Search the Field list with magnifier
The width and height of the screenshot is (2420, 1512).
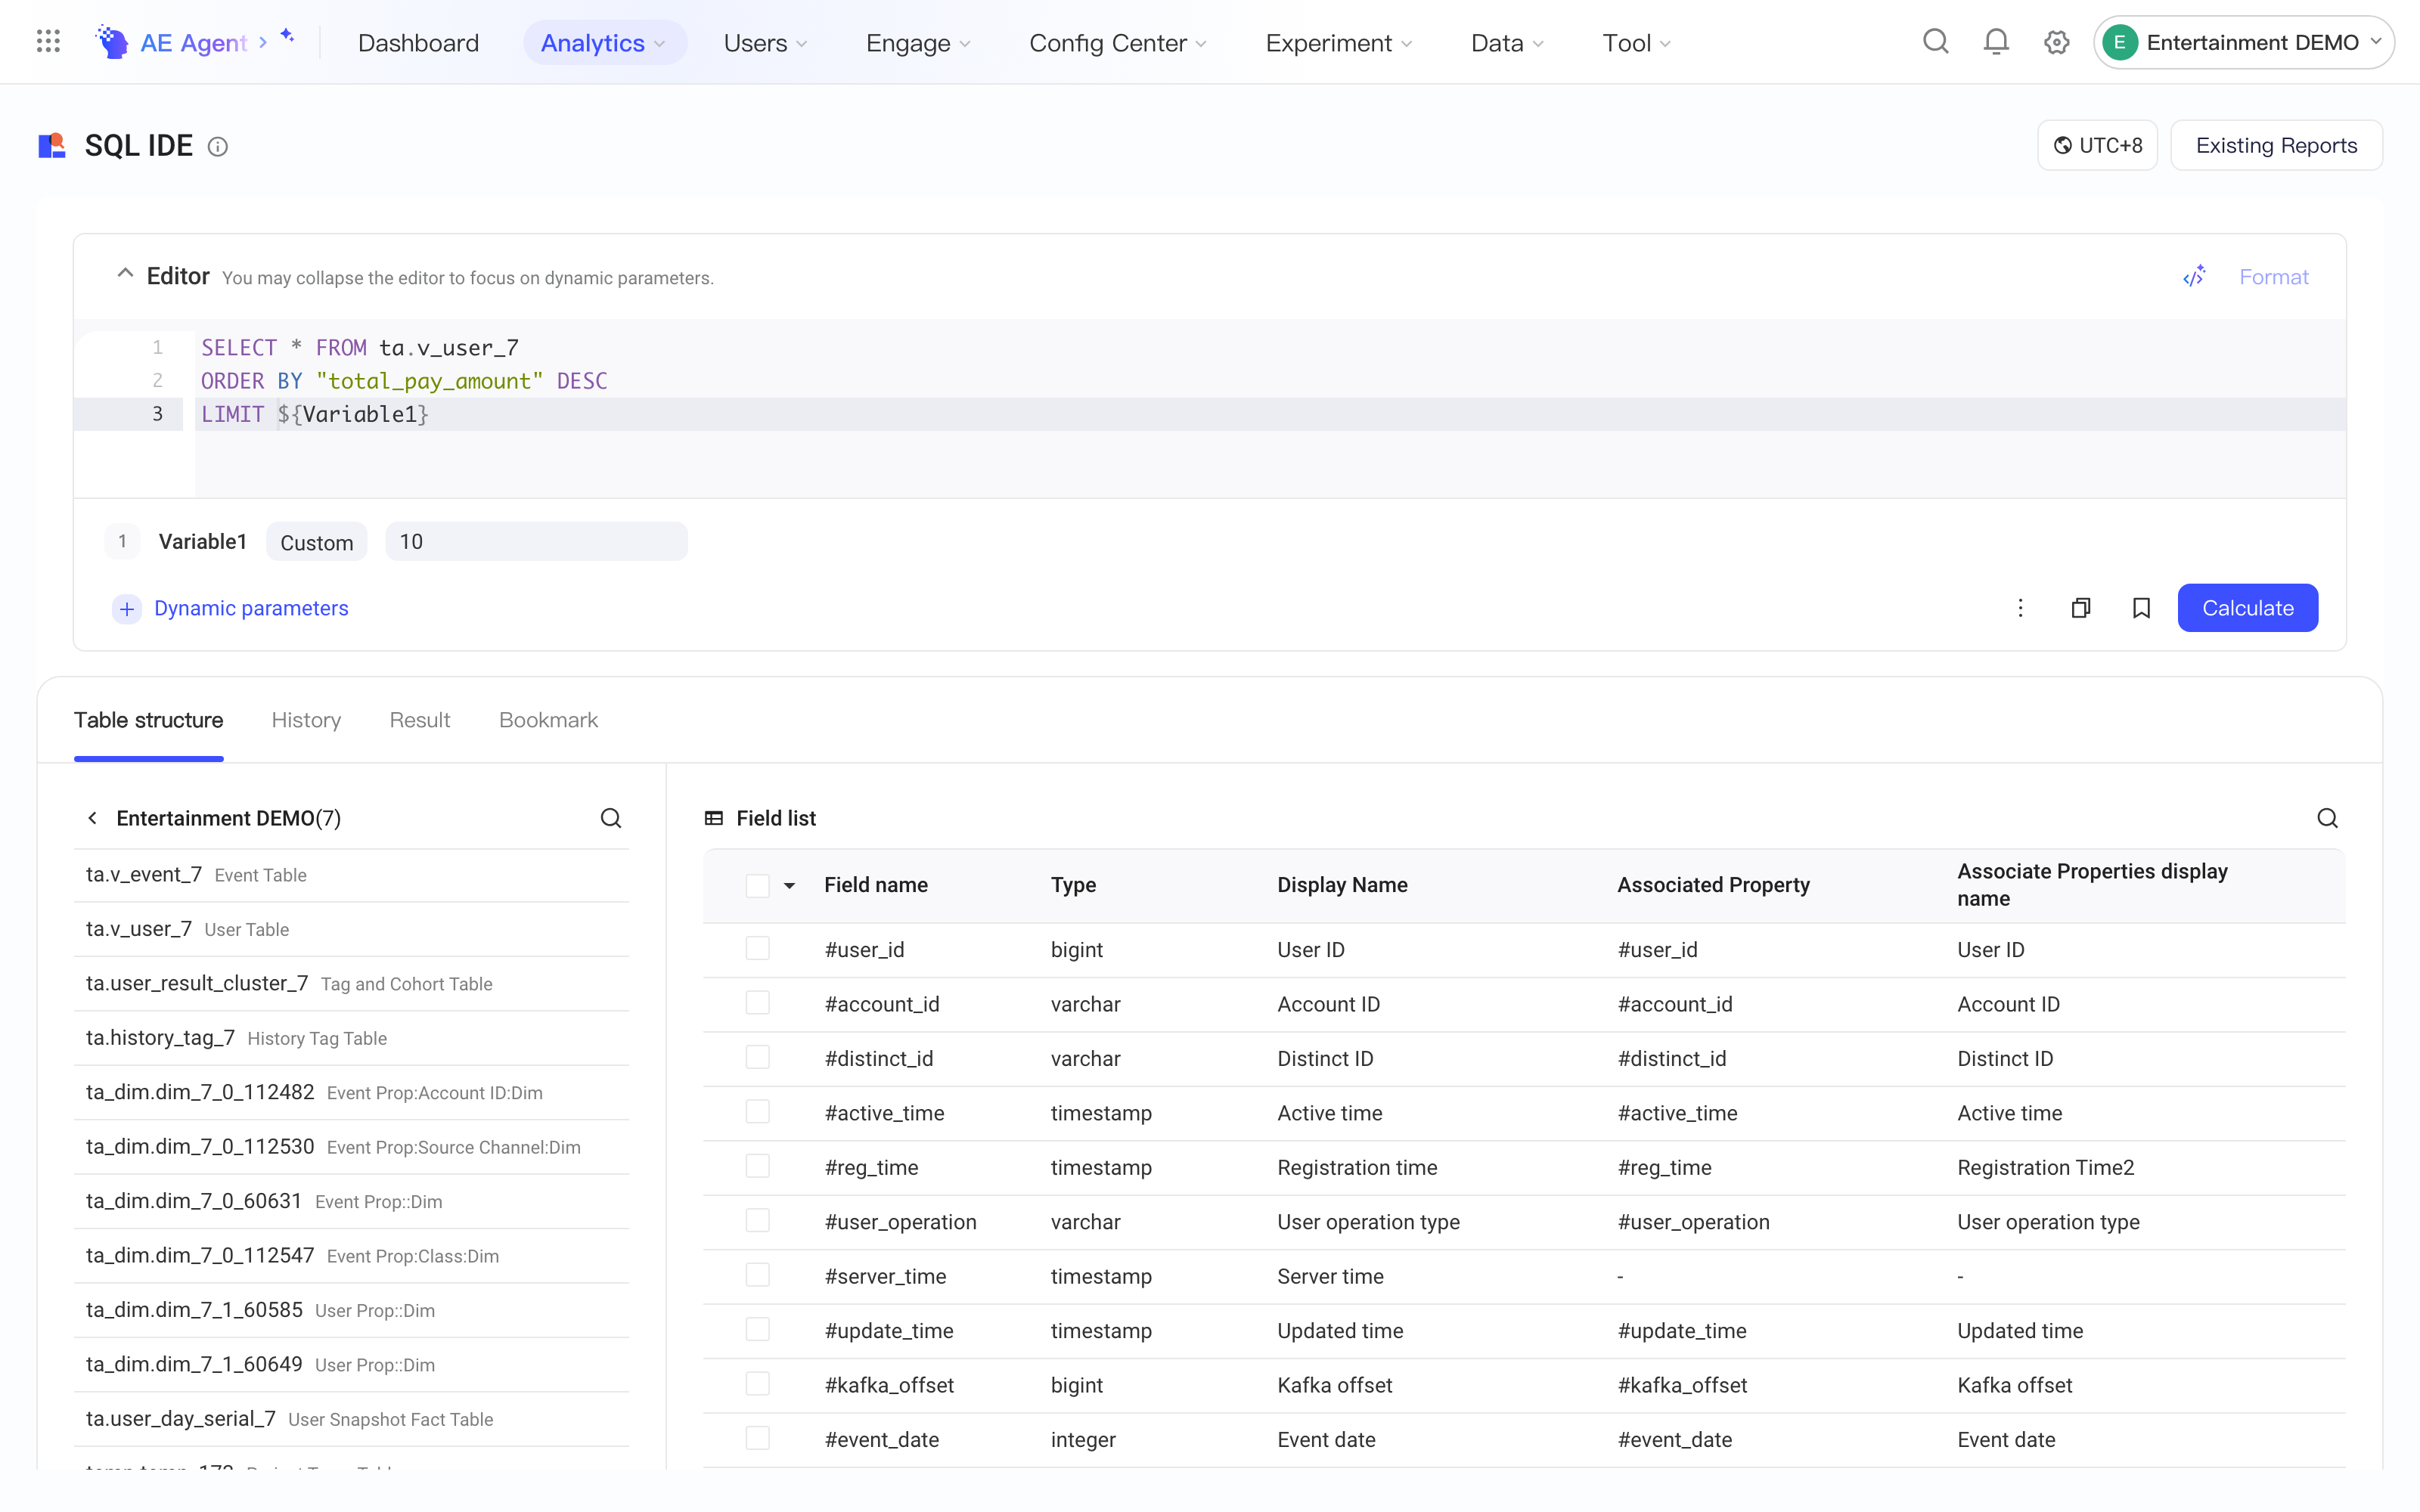tap(2327, 818)
